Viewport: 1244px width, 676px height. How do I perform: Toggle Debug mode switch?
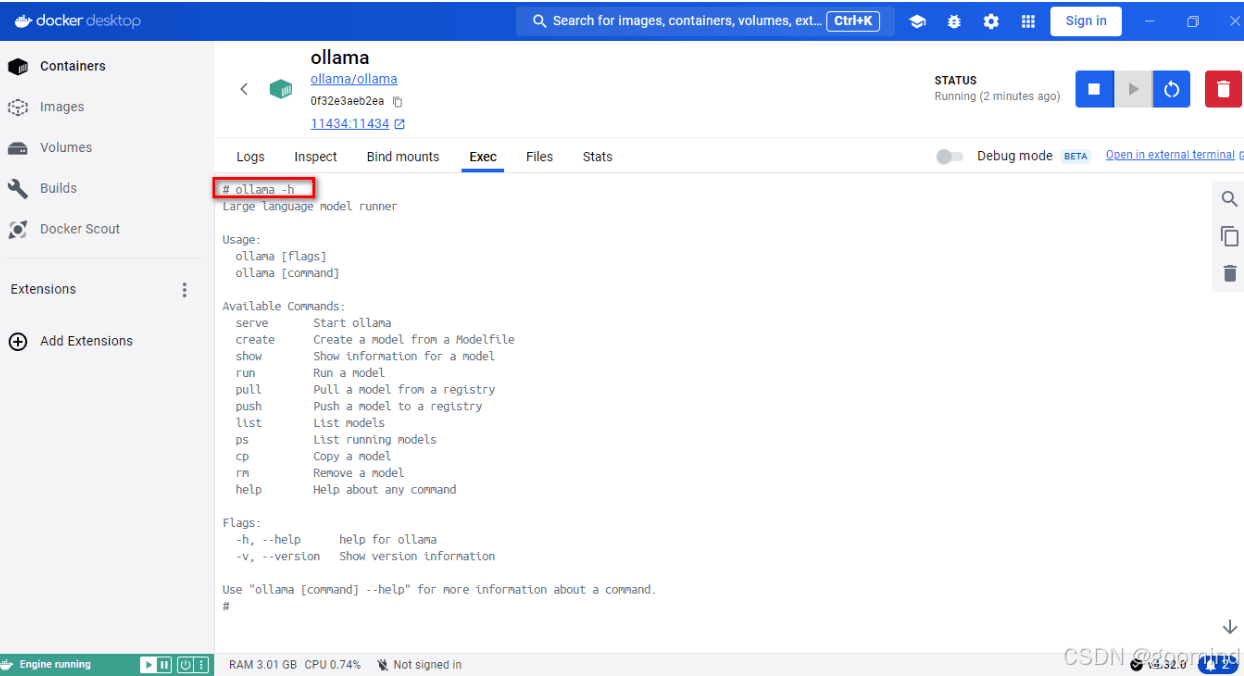(x=950, y=156)
